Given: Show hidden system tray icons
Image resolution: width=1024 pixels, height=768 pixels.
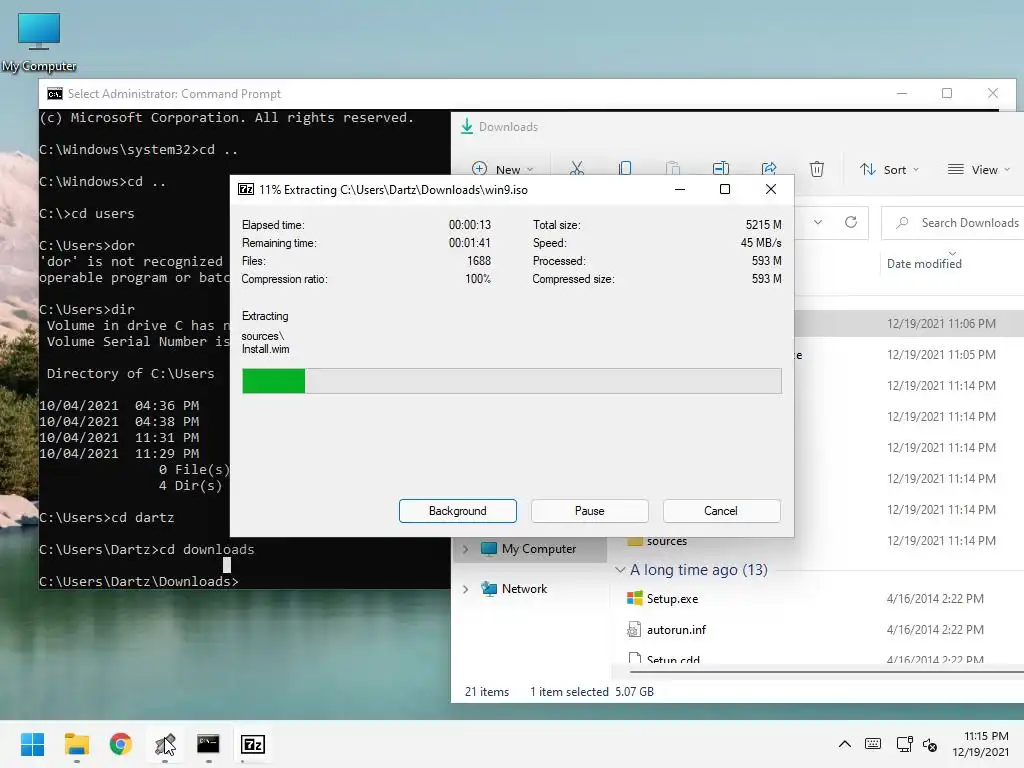Looking at the screenshot, I should pyautogui.click(x=844, y=744).
